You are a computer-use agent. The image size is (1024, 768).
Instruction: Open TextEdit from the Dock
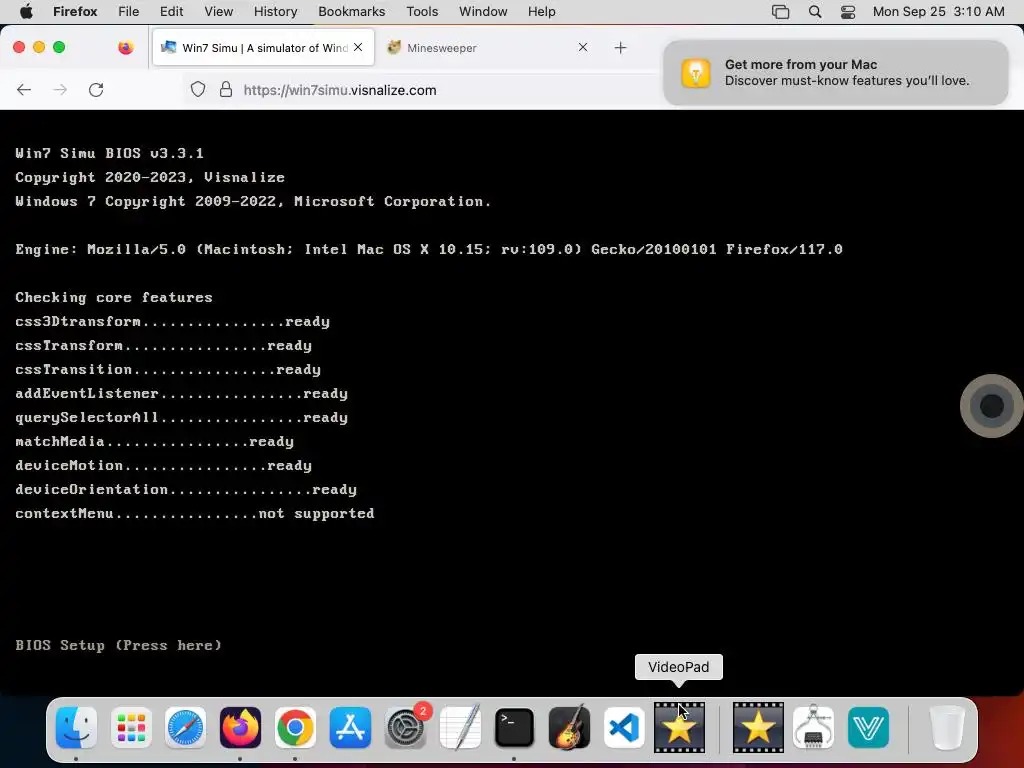click(x=460, y=727)
